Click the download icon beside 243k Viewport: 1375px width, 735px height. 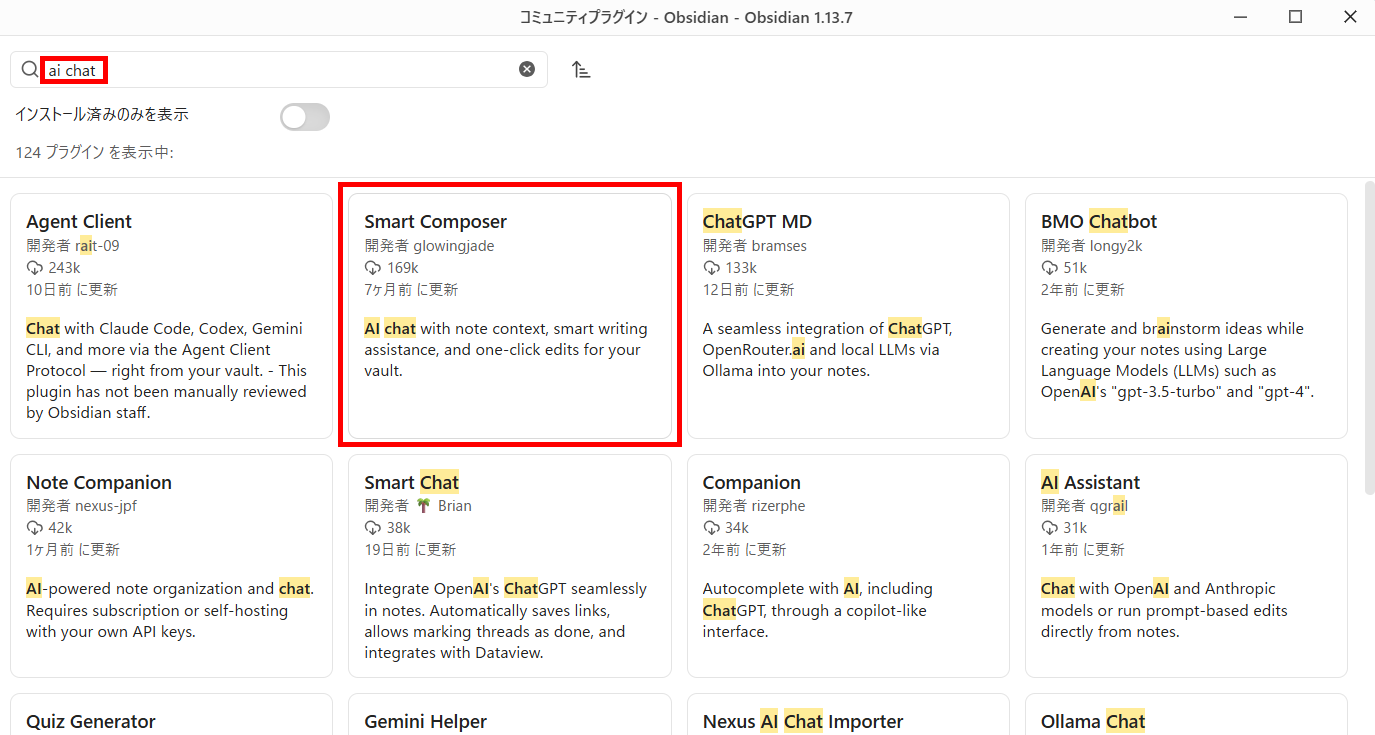(35, 268)
